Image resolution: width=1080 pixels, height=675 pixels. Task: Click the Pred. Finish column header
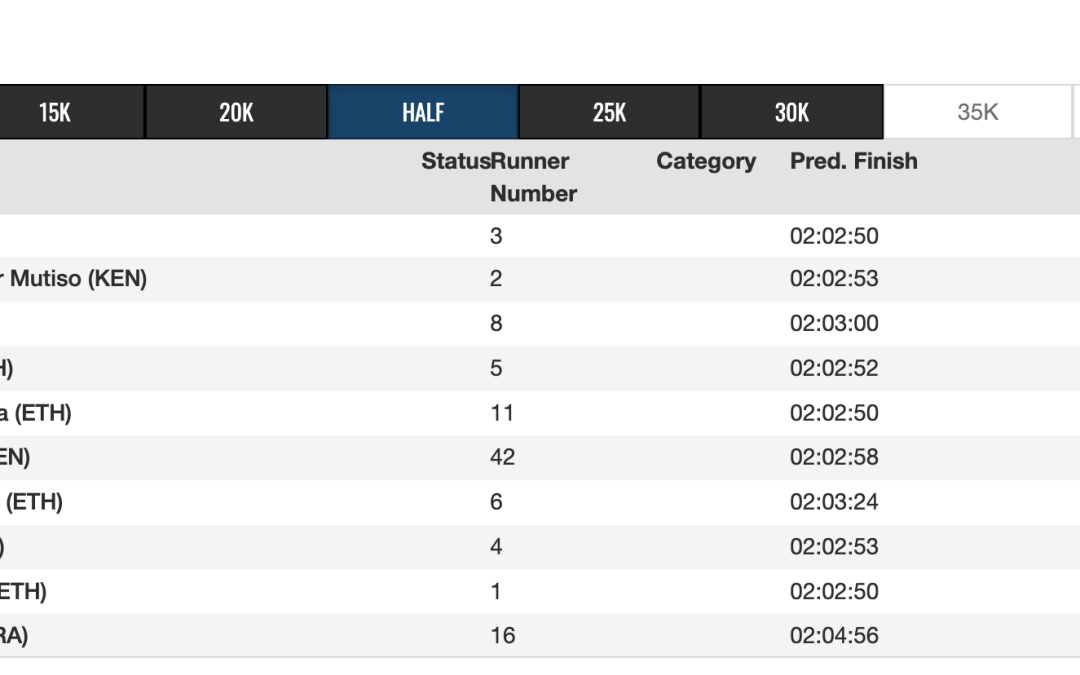tap(853, 162)
